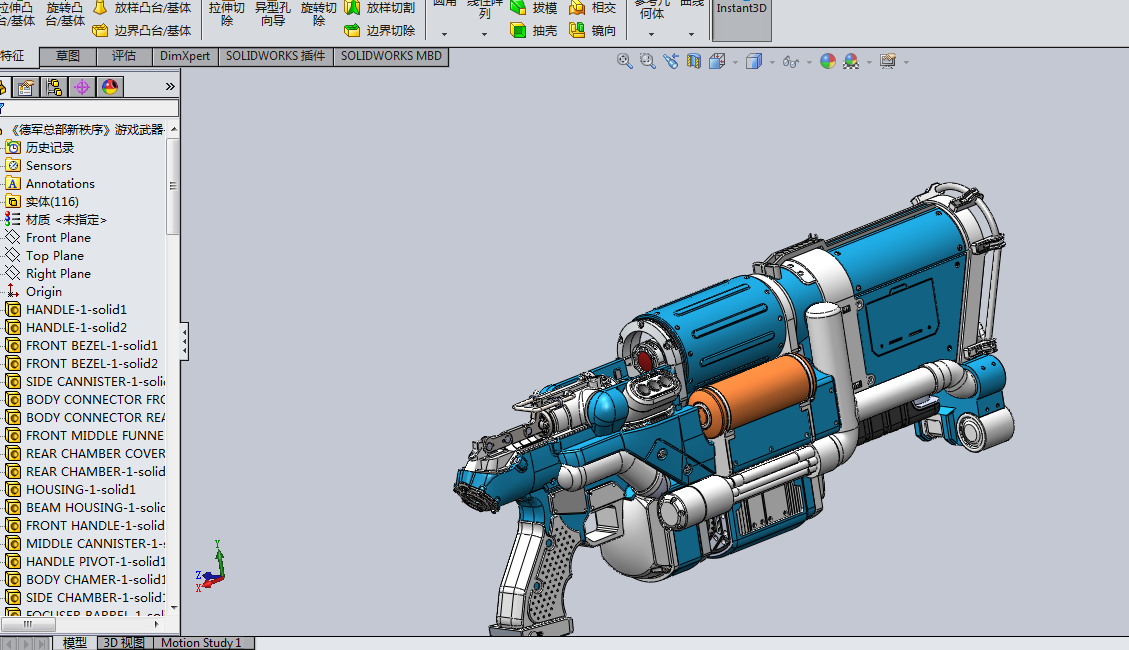Click the 放样切割 (Lofted Cut) button
Screen dimensions: 1129x650
click(380, 7)
